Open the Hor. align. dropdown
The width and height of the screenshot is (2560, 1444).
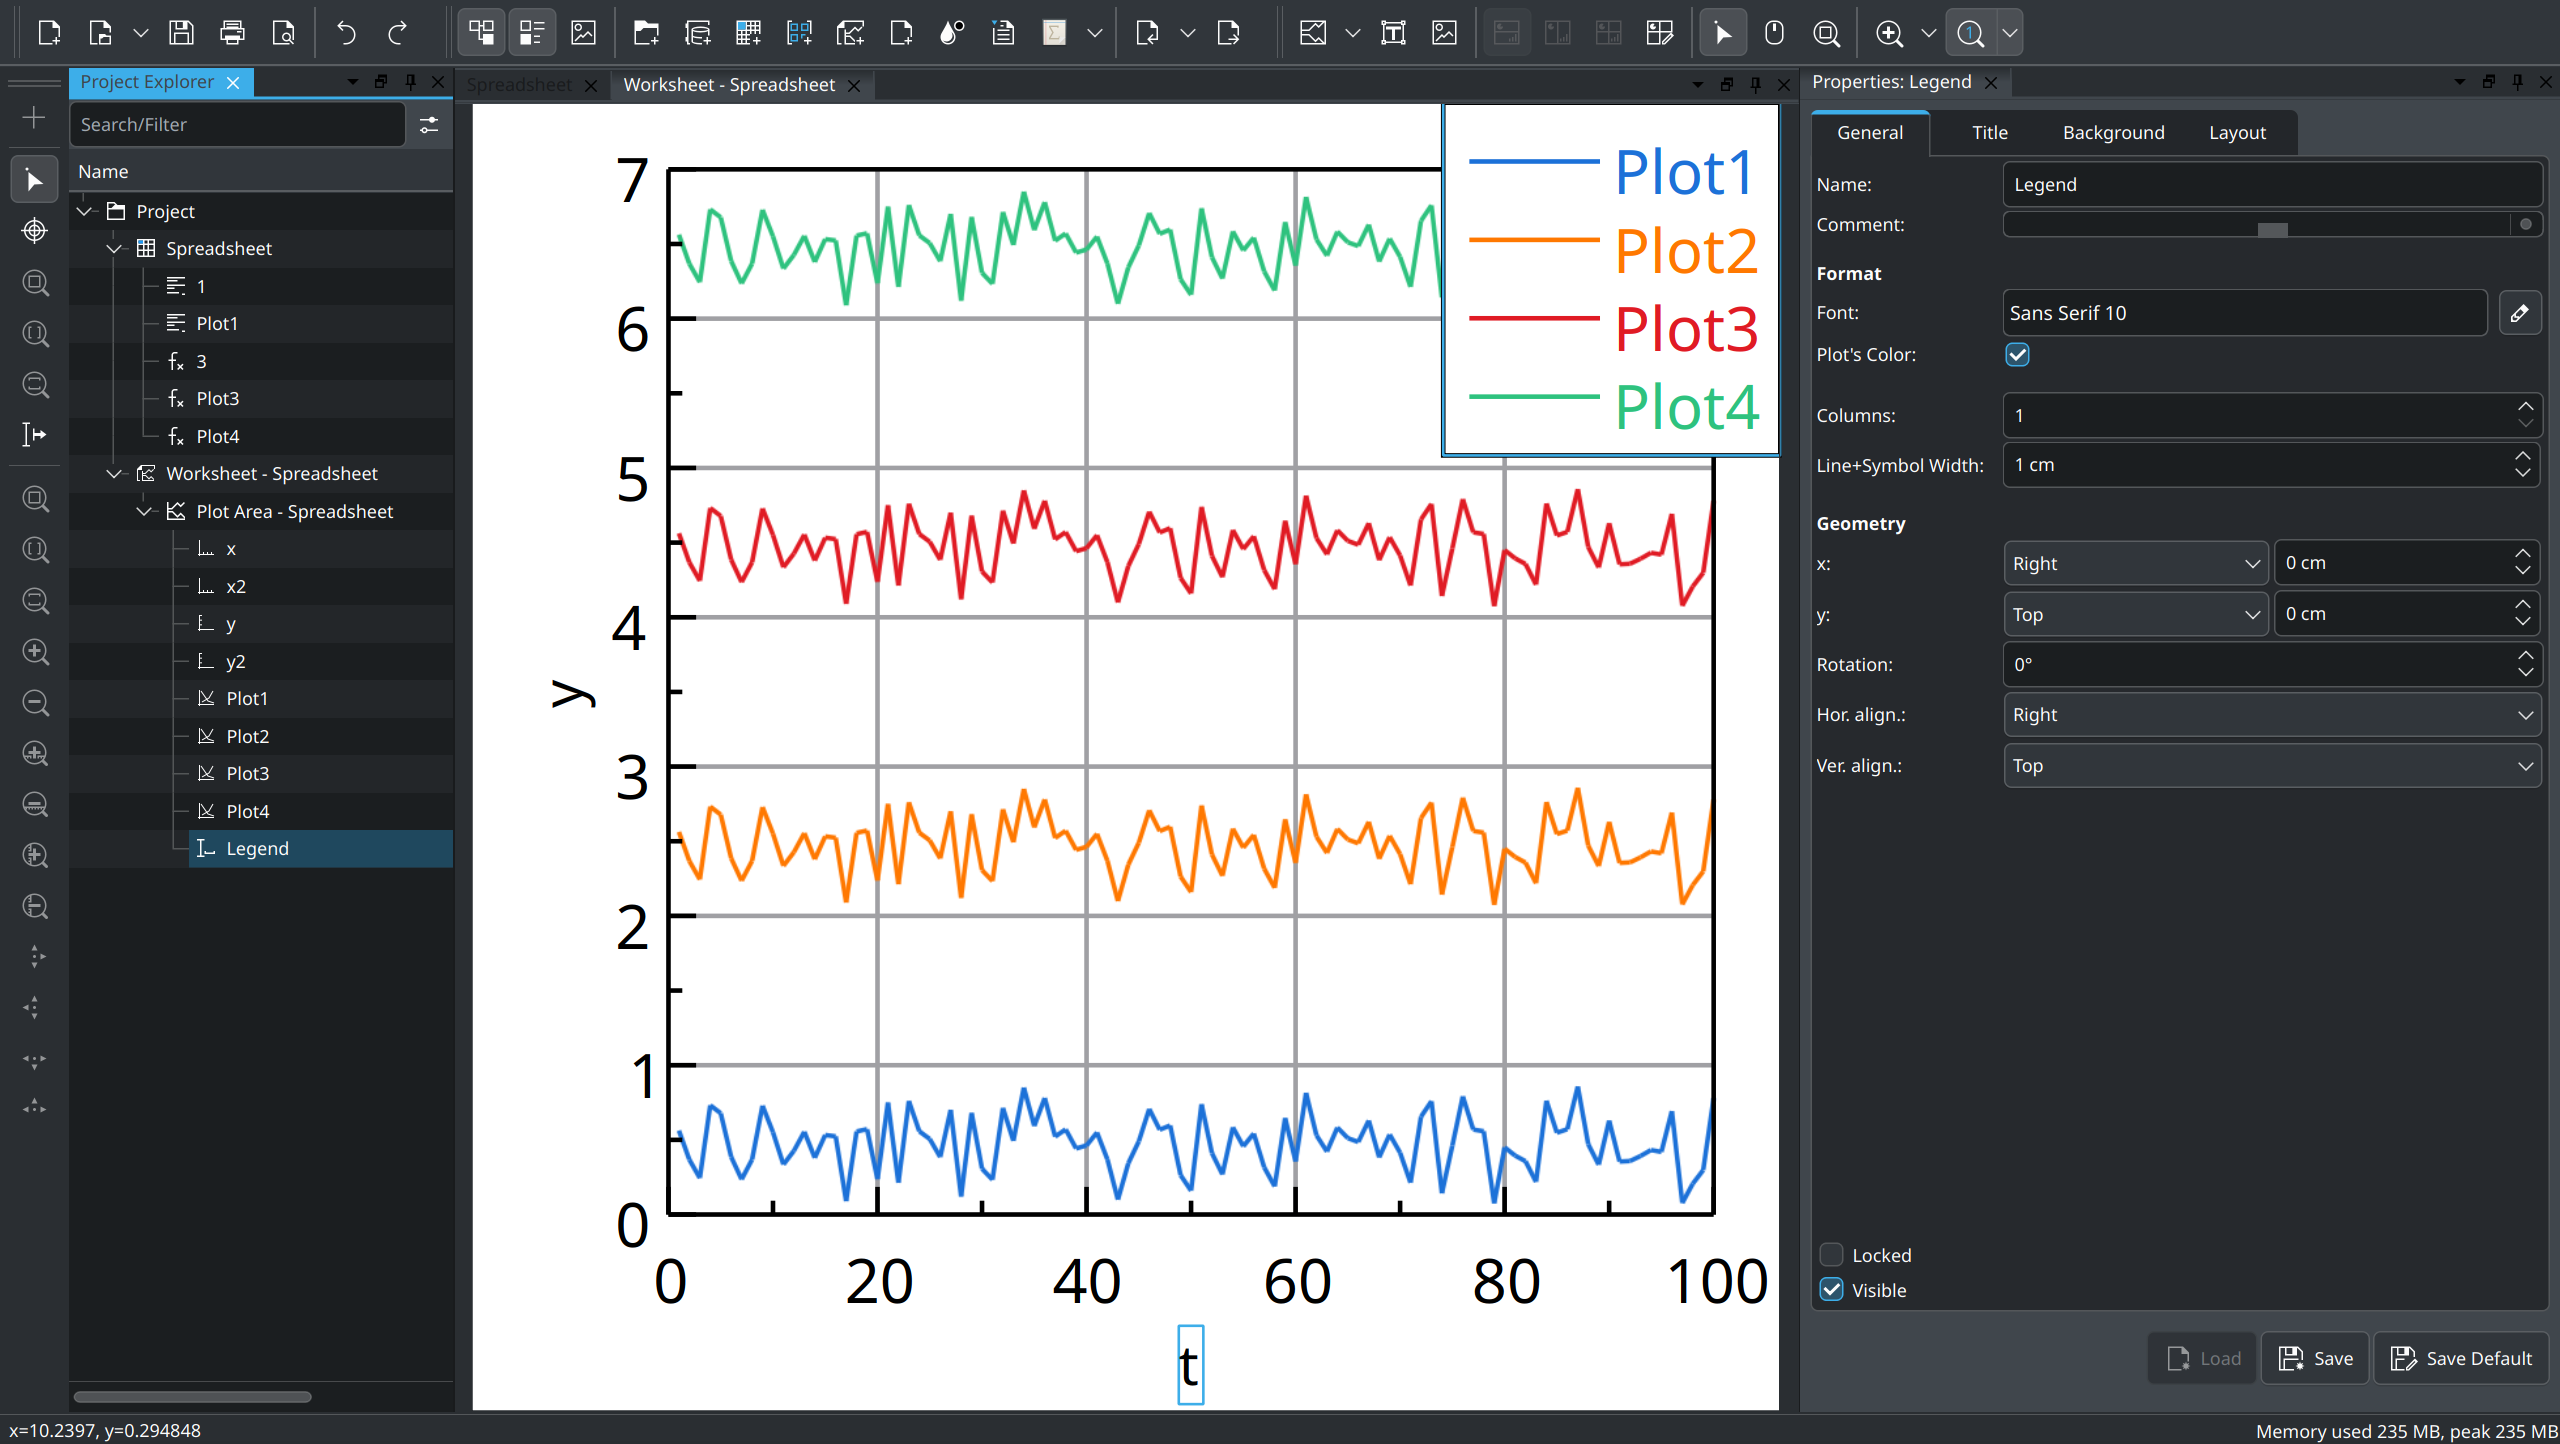coord(2271,715)
